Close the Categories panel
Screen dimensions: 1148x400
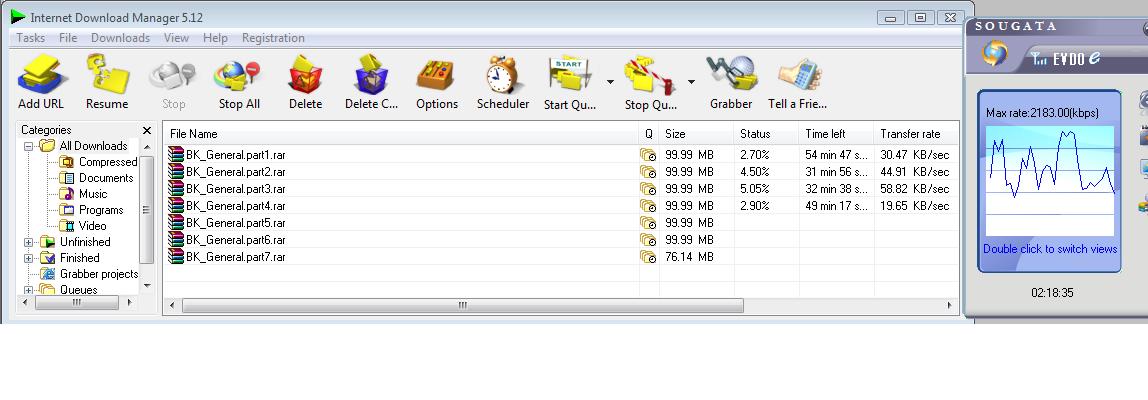(146, 130)
